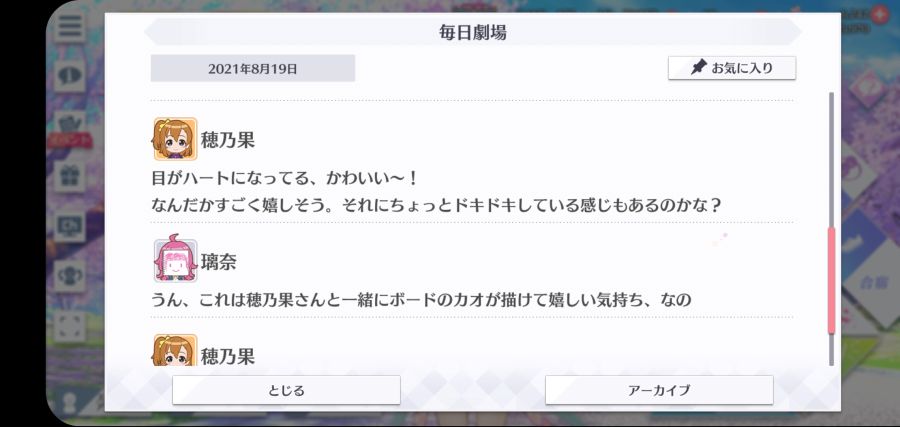Tap the fullscreen corners icon

point(71,325)
